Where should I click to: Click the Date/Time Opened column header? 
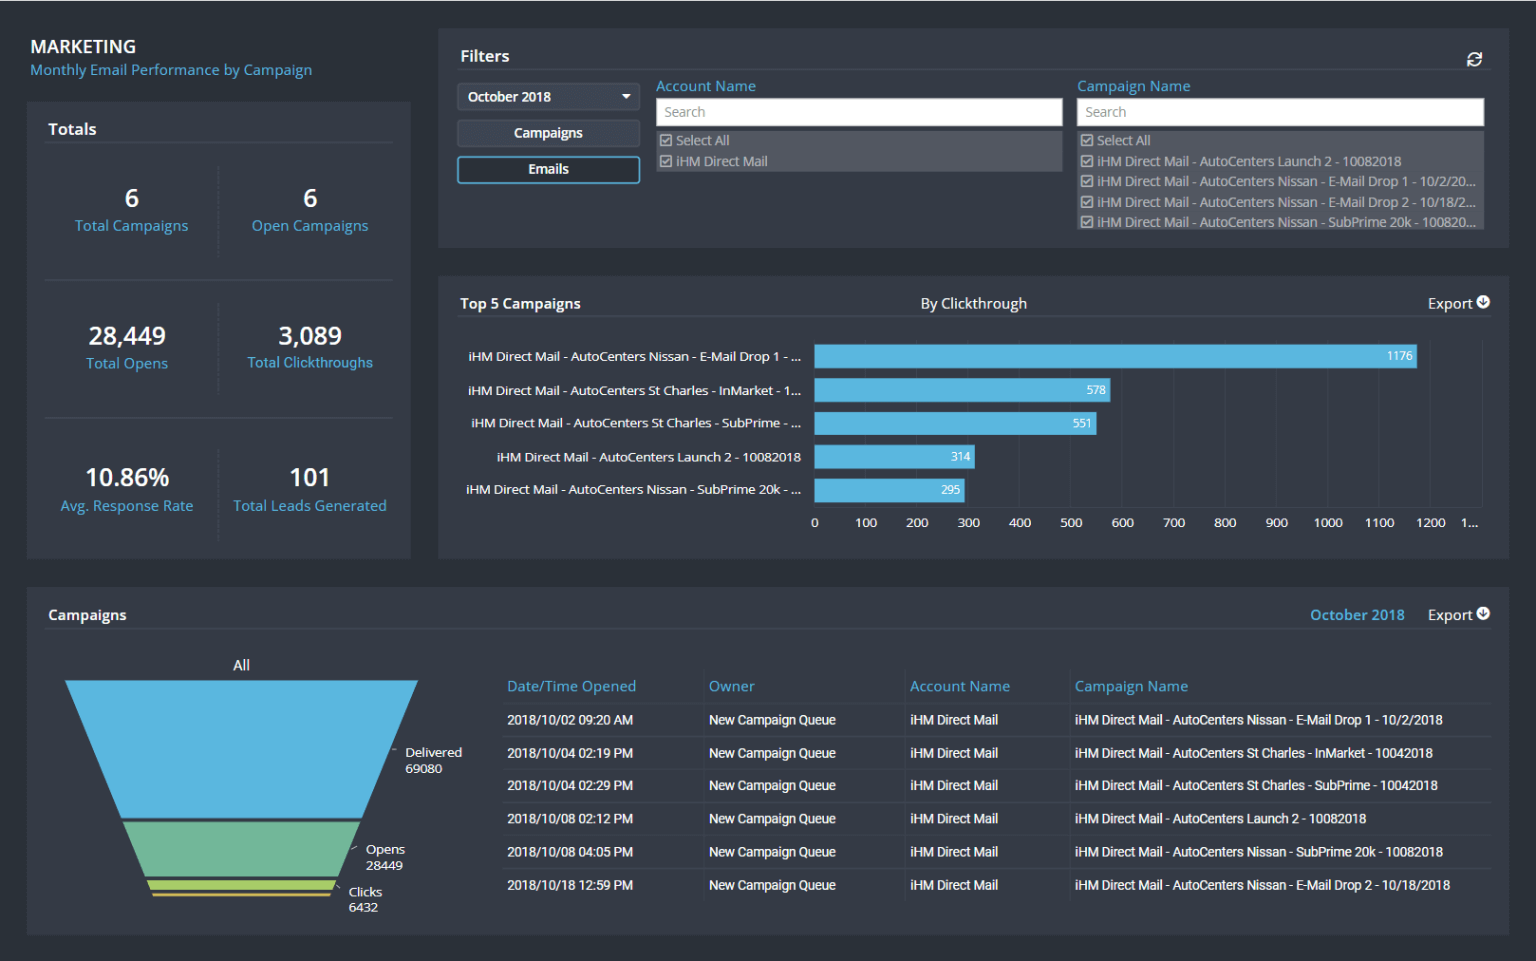click(x=571, y=686)
